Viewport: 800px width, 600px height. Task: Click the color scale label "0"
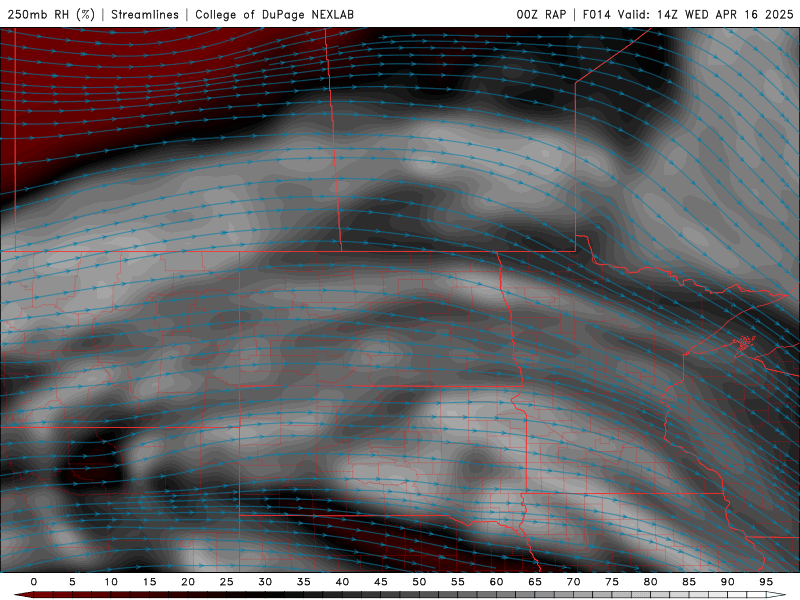click(34, 582)
